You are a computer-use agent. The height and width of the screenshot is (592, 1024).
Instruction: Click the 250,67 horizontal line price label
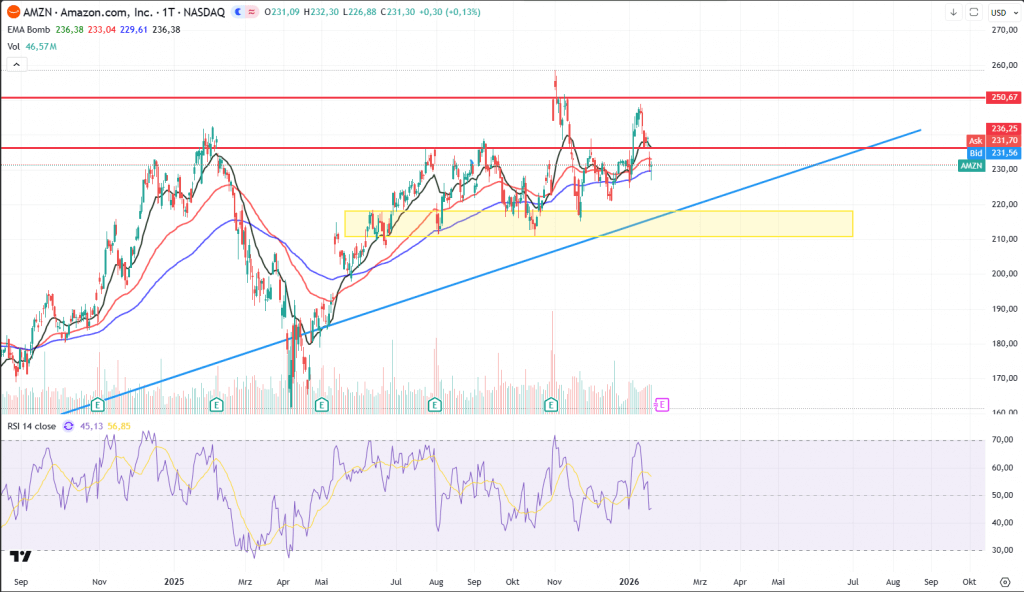point(1003,97)
